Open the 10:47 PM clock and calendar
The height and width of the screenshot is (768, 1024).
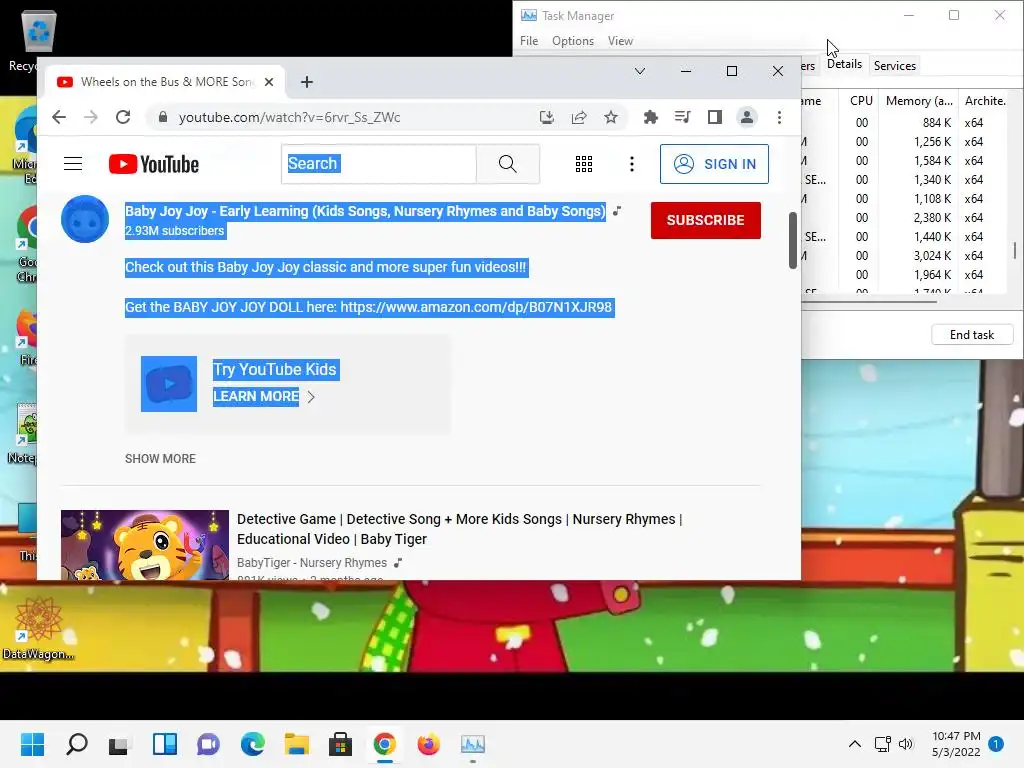click(x=956, y=744)
